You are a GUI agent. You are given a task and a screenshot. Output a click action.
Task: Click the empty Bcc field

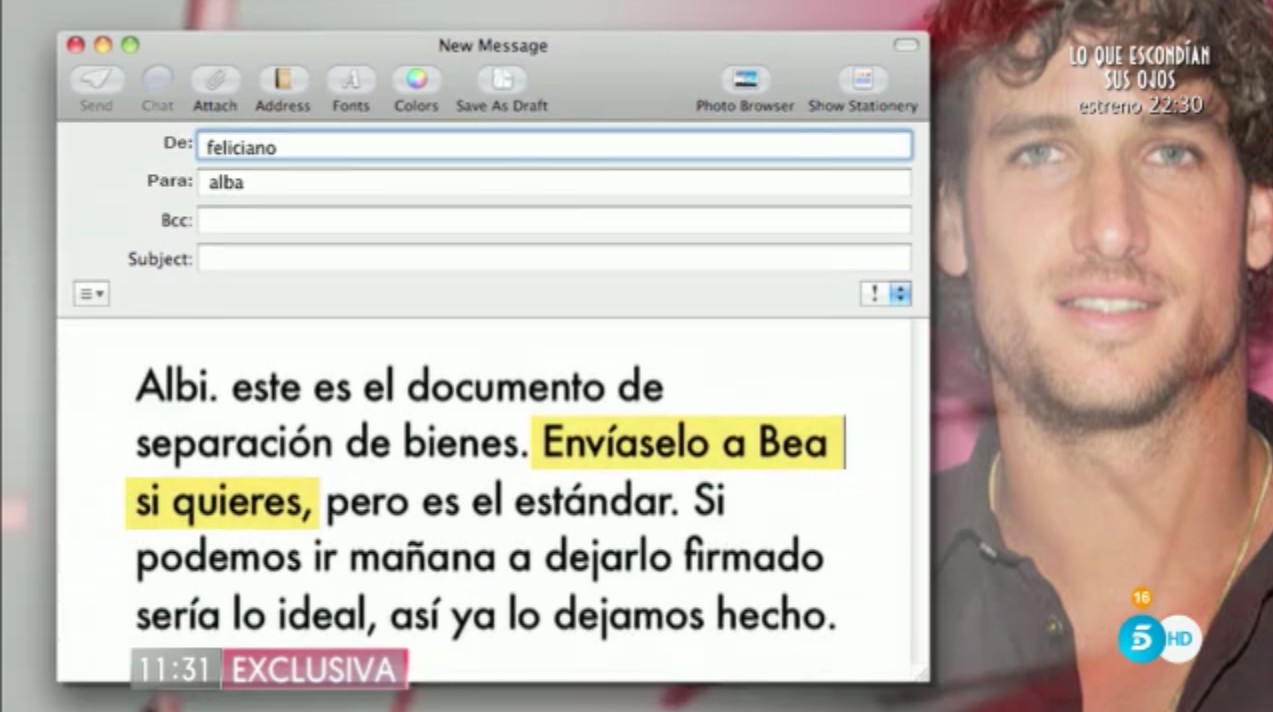click(553, 220)
